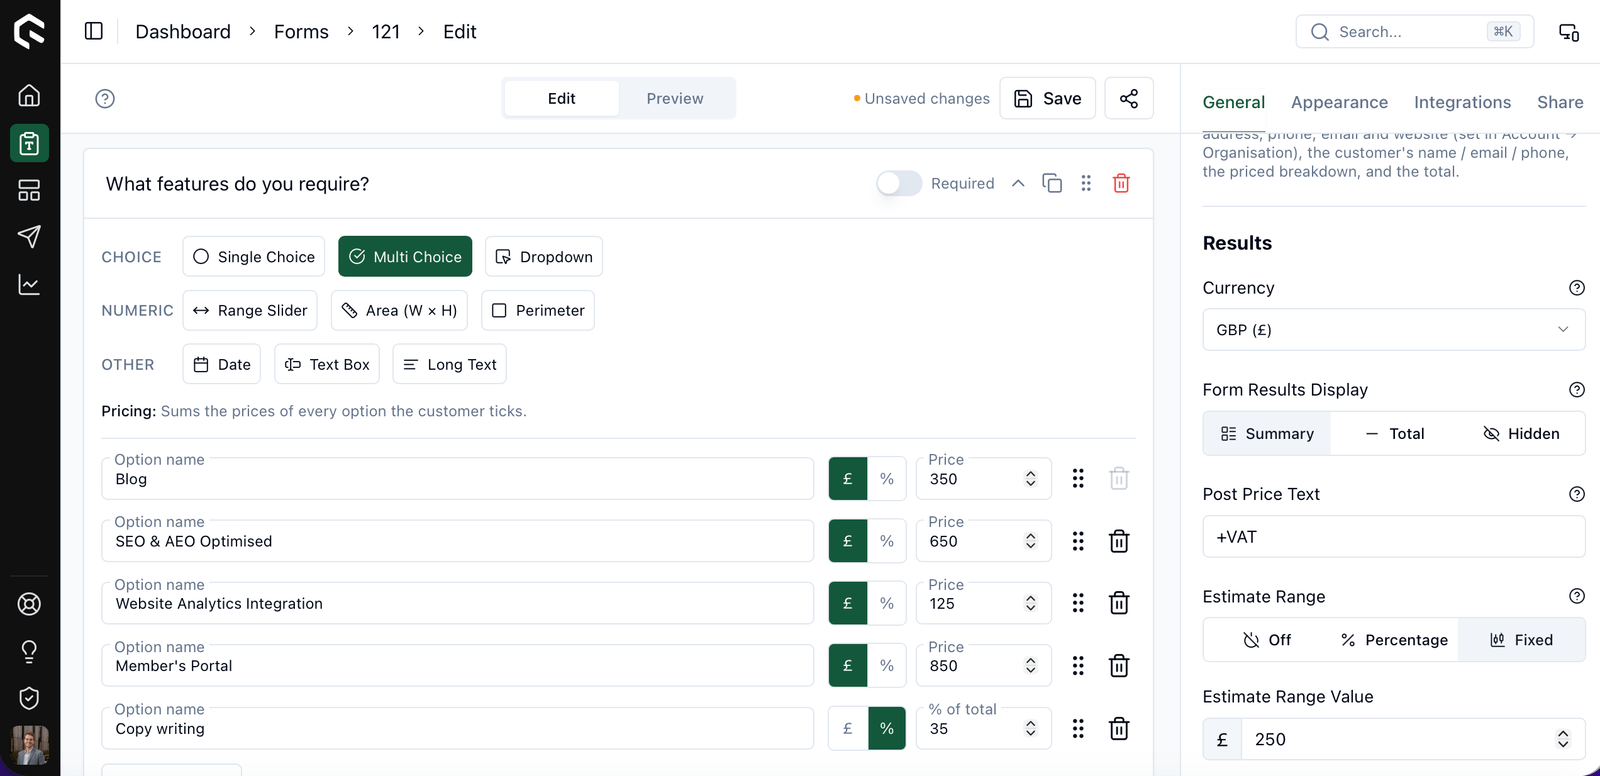
Task: Adjust the 125 price stepper
Action: coord(1031,603)
